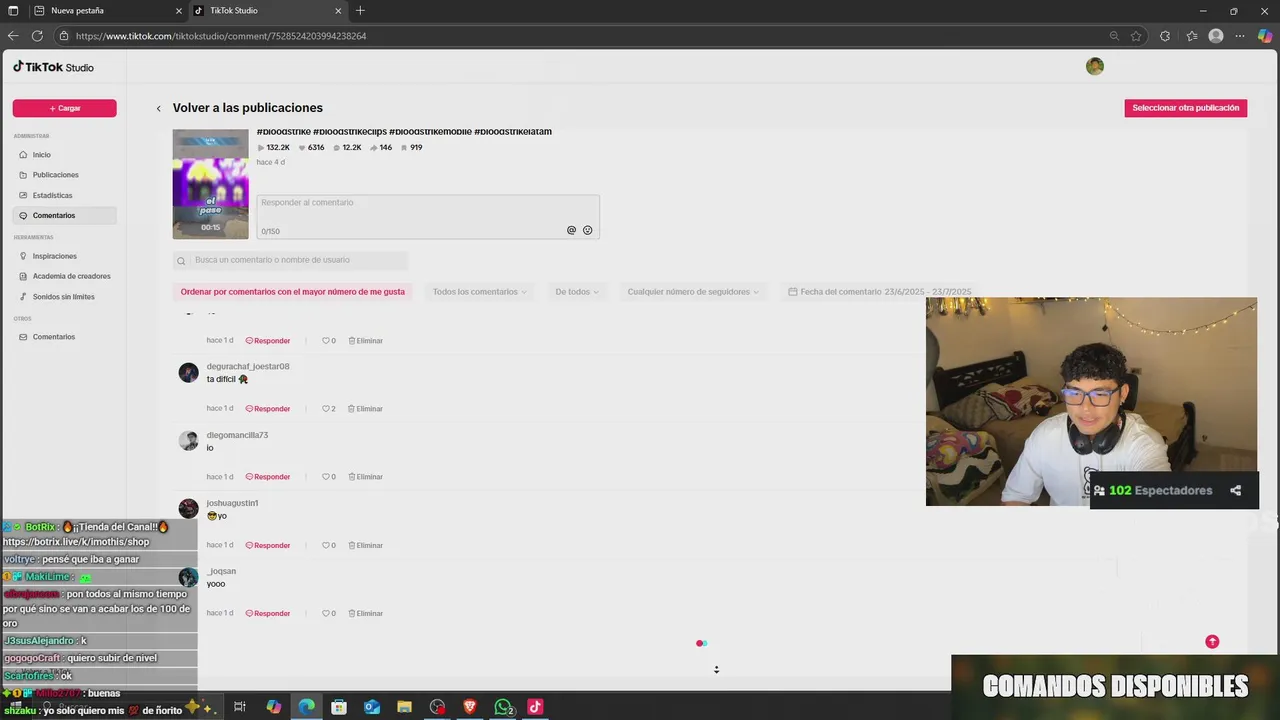This screenshot has height=720, width=1280.
Task: Open WhatsApp from the taskbar
Action: coord(503,707)
